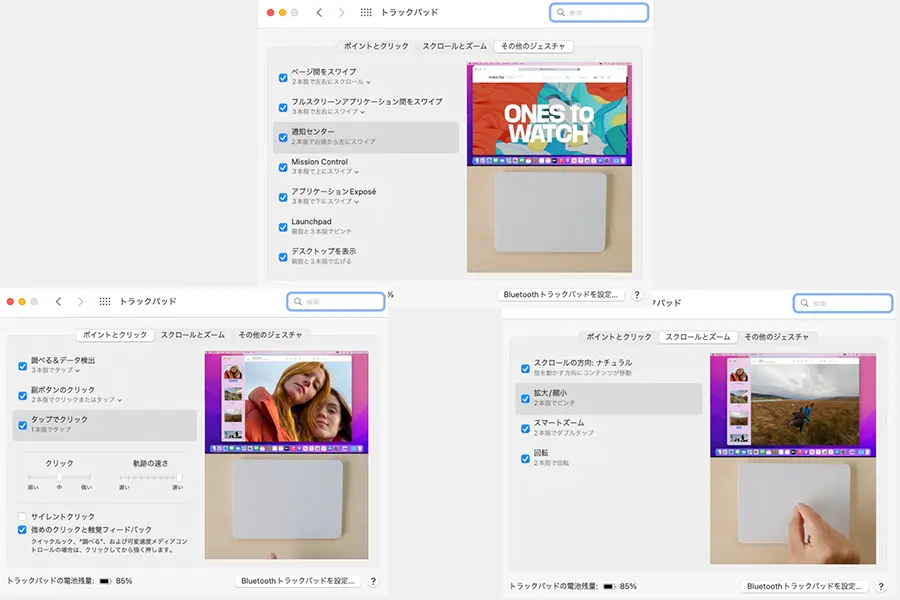
Task: Click help question mark in lower-right window
Action: coord(881,586)
